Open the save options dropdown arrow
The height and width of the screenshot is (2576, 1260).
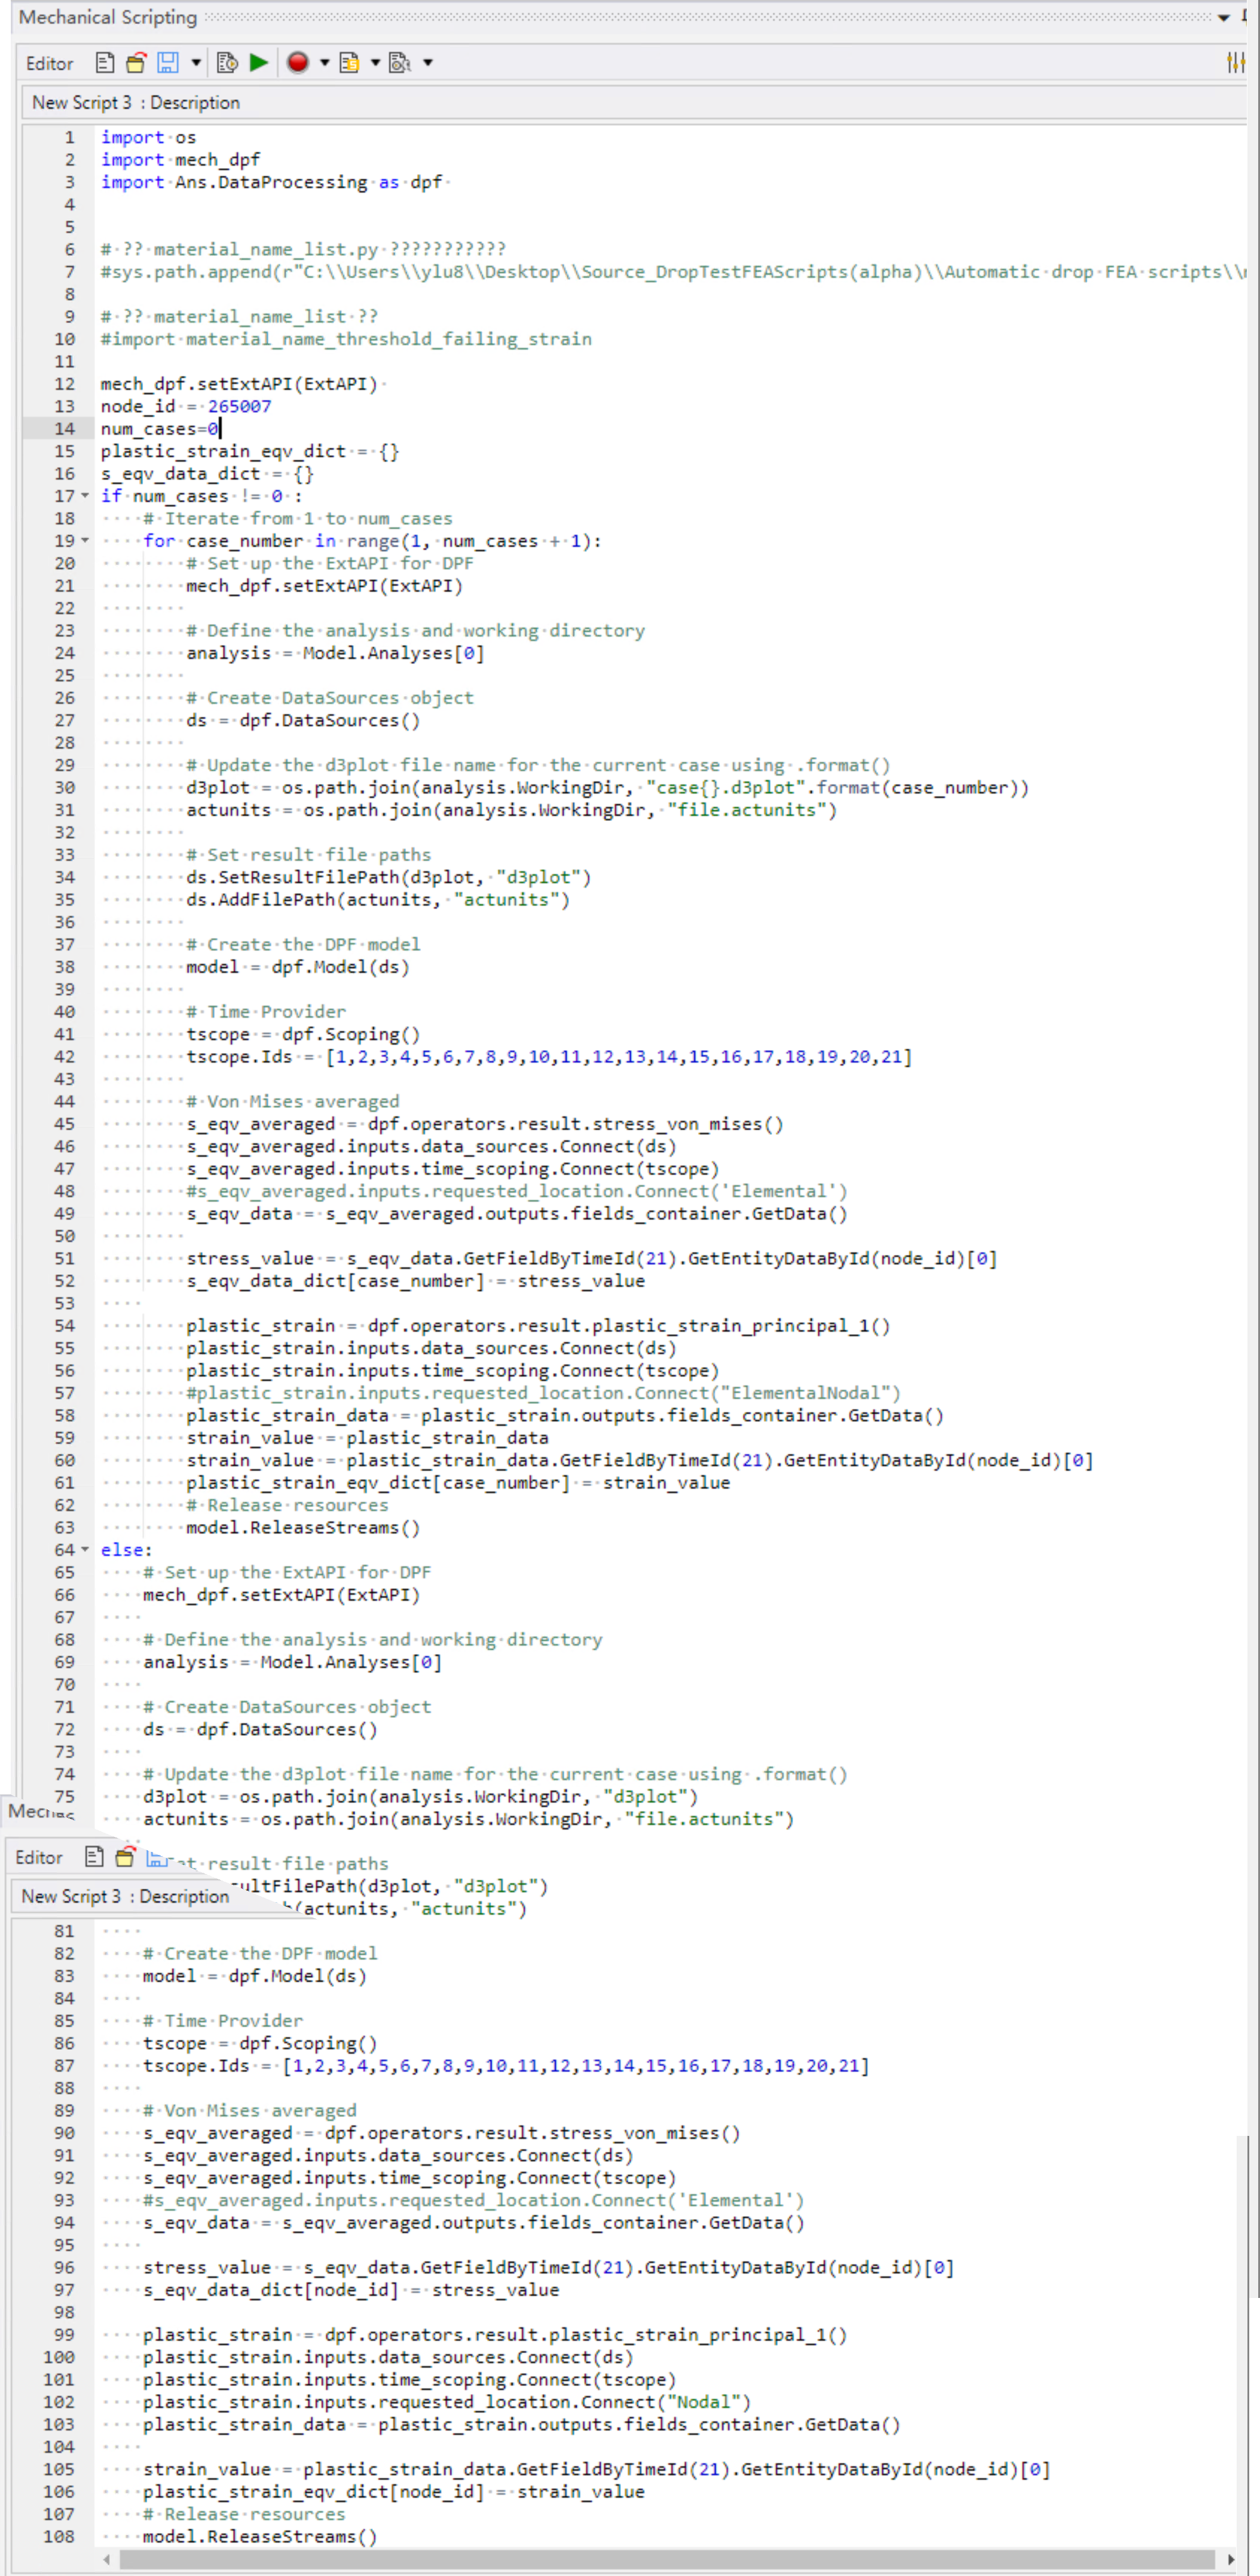click(x=196, y=63)
